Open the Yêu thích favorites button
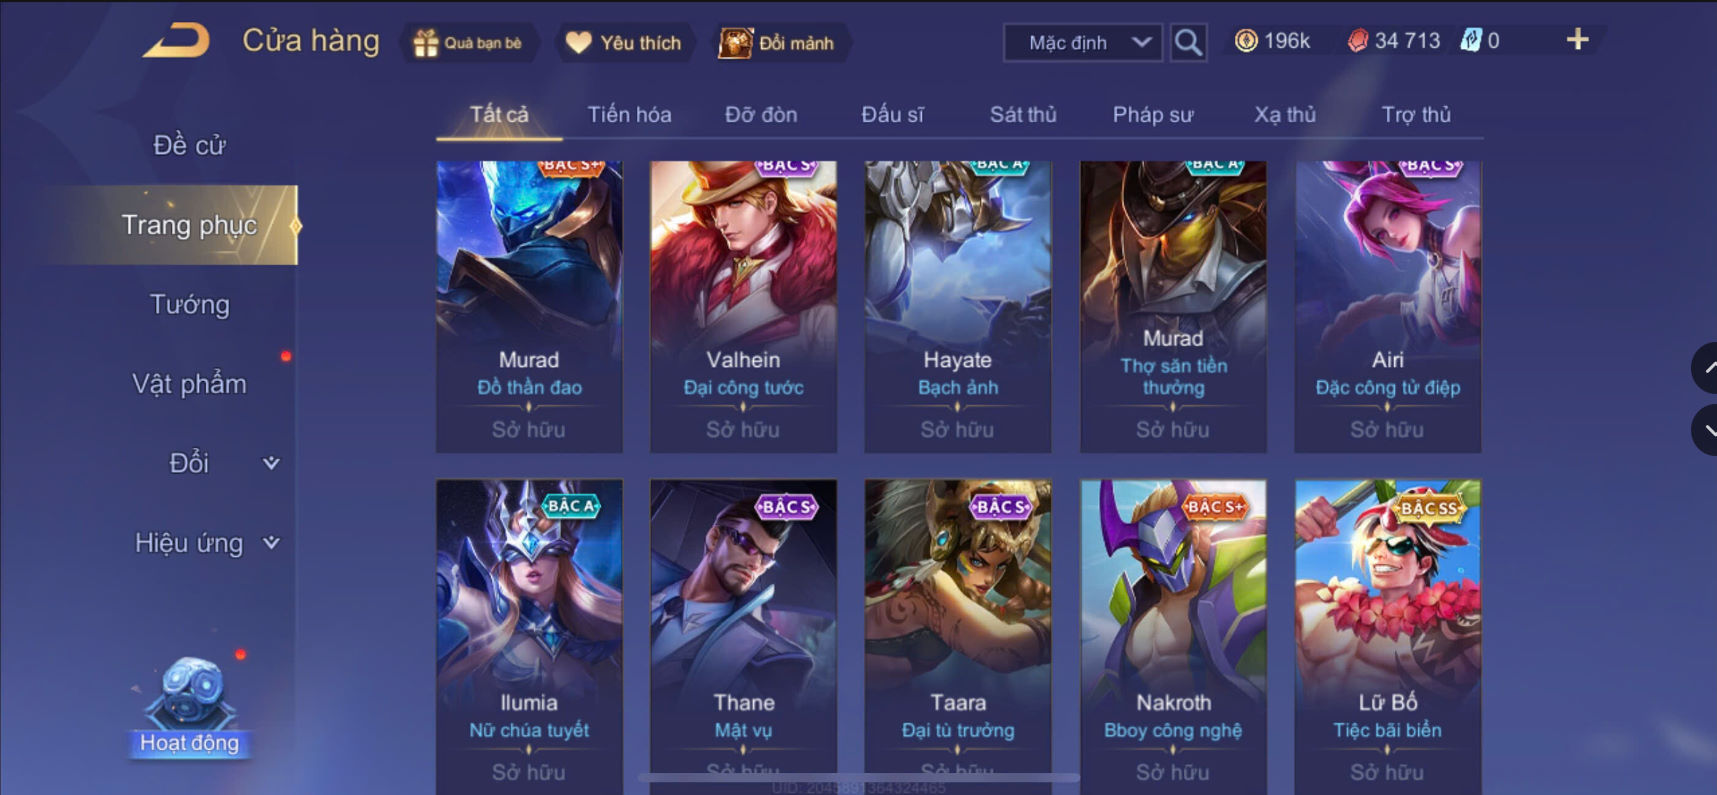The width and height of the screenshot is (1717, 795). point(623,43)
